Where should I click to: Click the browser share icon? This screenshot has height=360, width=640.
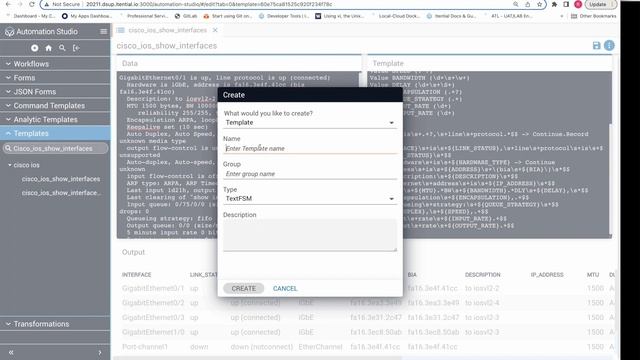click(527, 4)
